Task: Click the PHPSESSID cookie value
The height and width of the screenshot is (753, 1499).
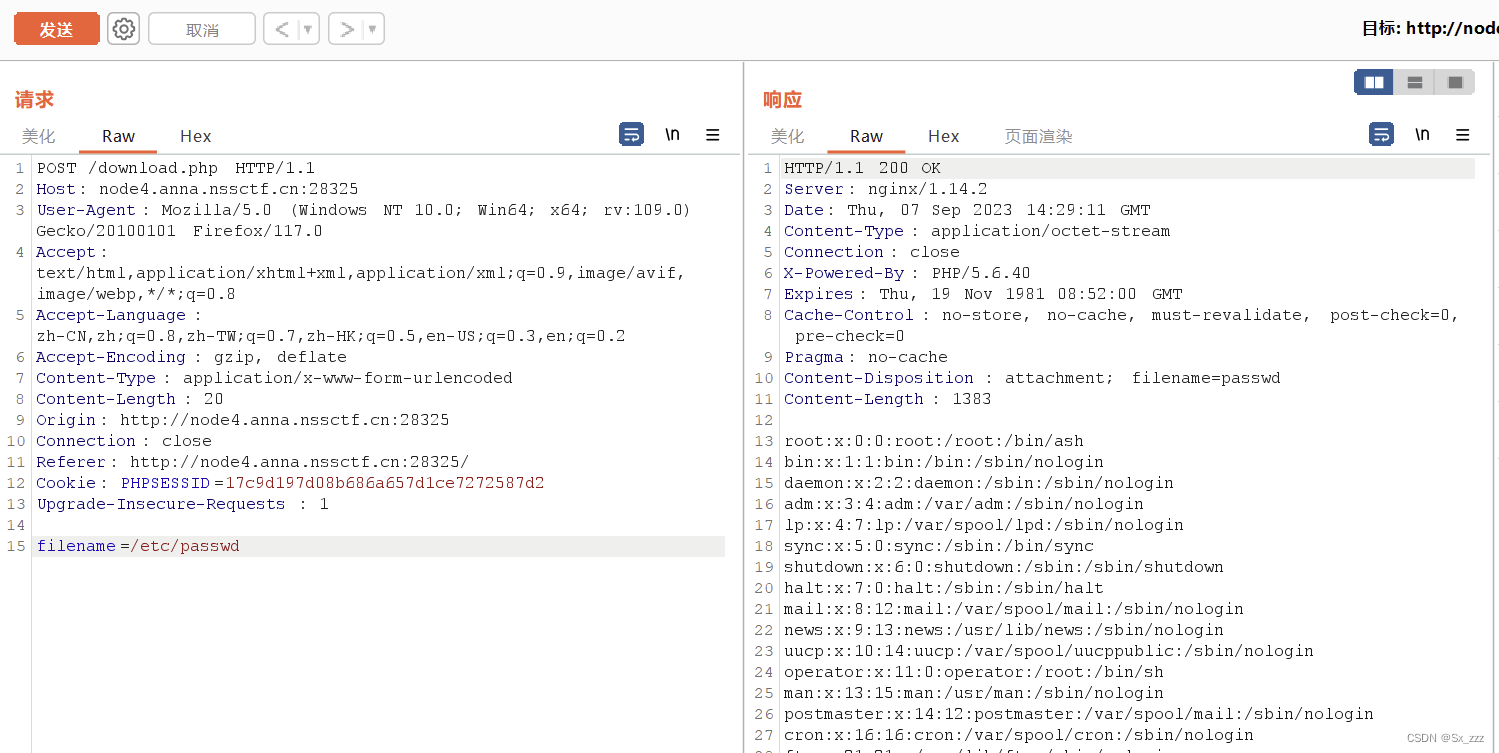Action: coord(384,483)
